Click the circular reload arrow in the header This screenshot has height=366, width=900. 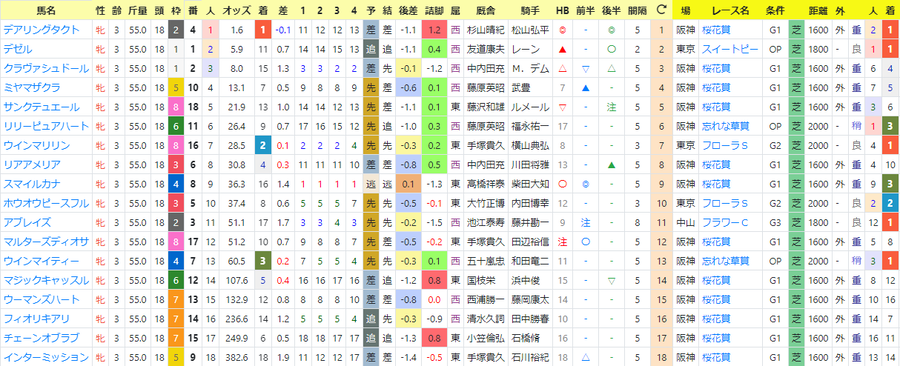(662, 10)
